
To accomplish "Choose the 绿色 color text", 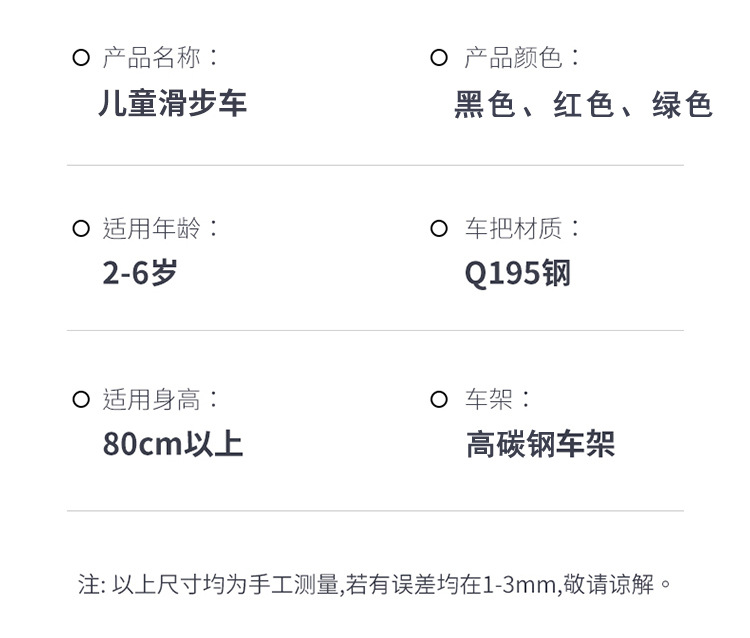I will tap(682, 104).
